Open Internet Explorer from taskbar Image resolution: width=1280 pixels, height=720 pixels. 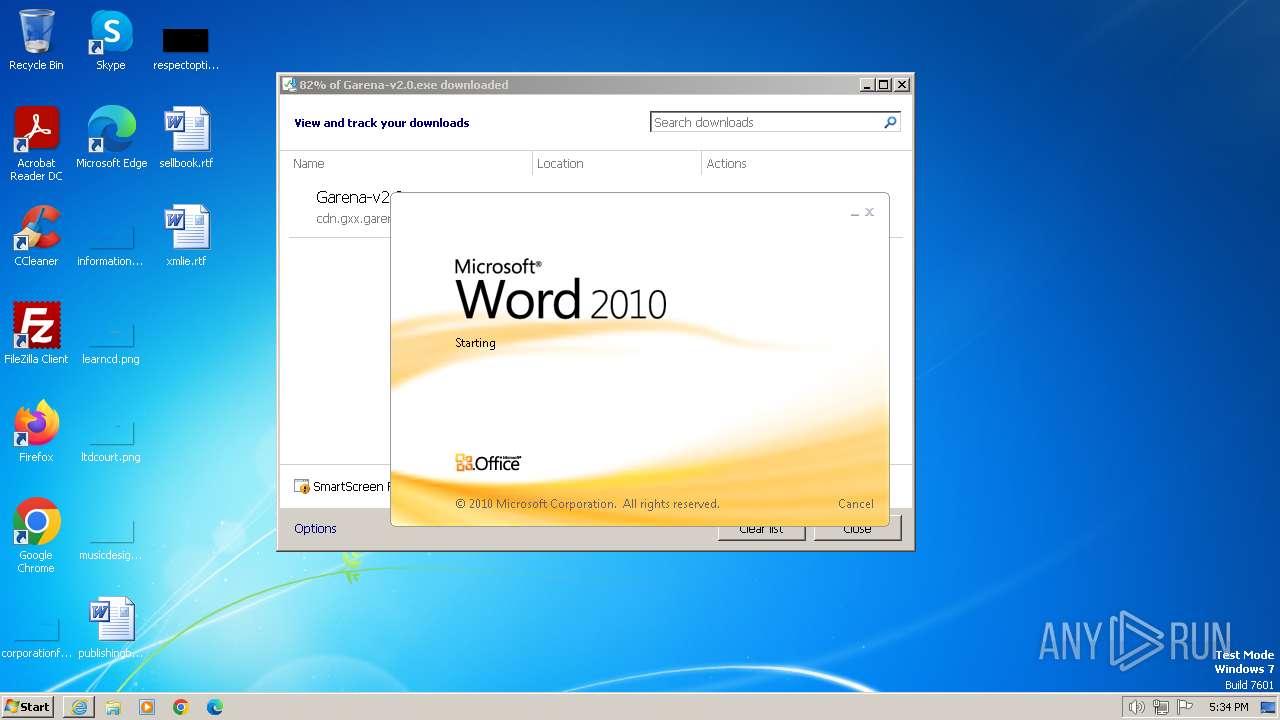pos(79,707)
